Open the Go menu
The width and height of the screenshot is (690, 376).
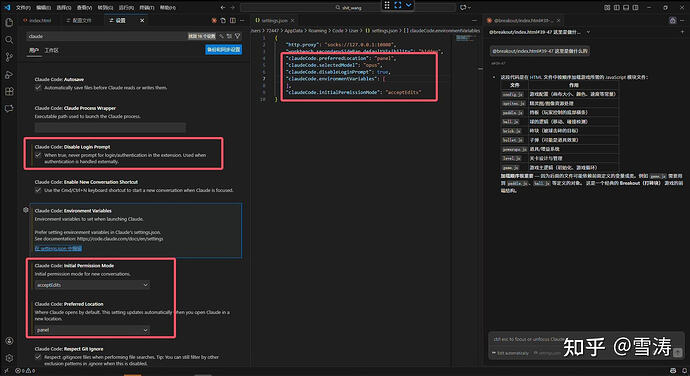click(x=105, y=7)
